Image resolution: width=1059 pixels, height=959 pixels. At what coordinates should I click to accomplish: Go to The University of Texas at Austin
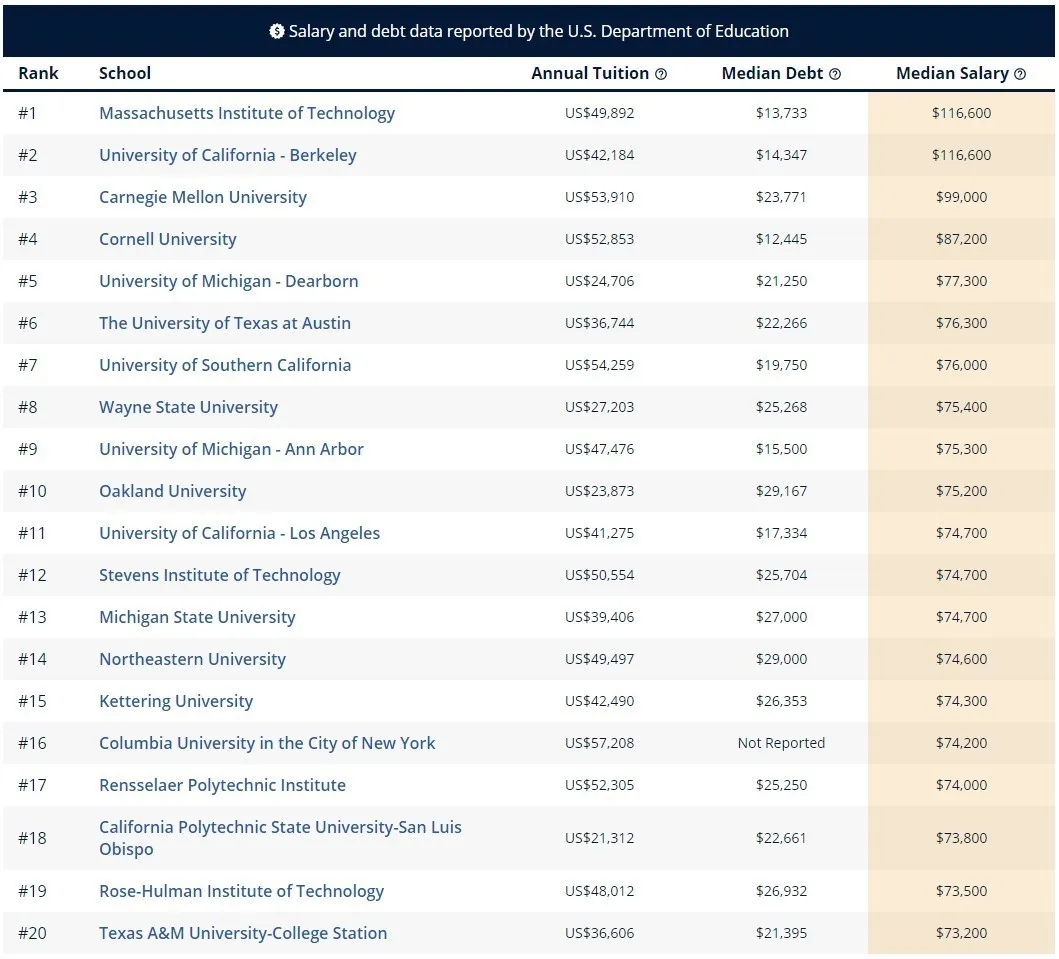(x=224, y=323)
